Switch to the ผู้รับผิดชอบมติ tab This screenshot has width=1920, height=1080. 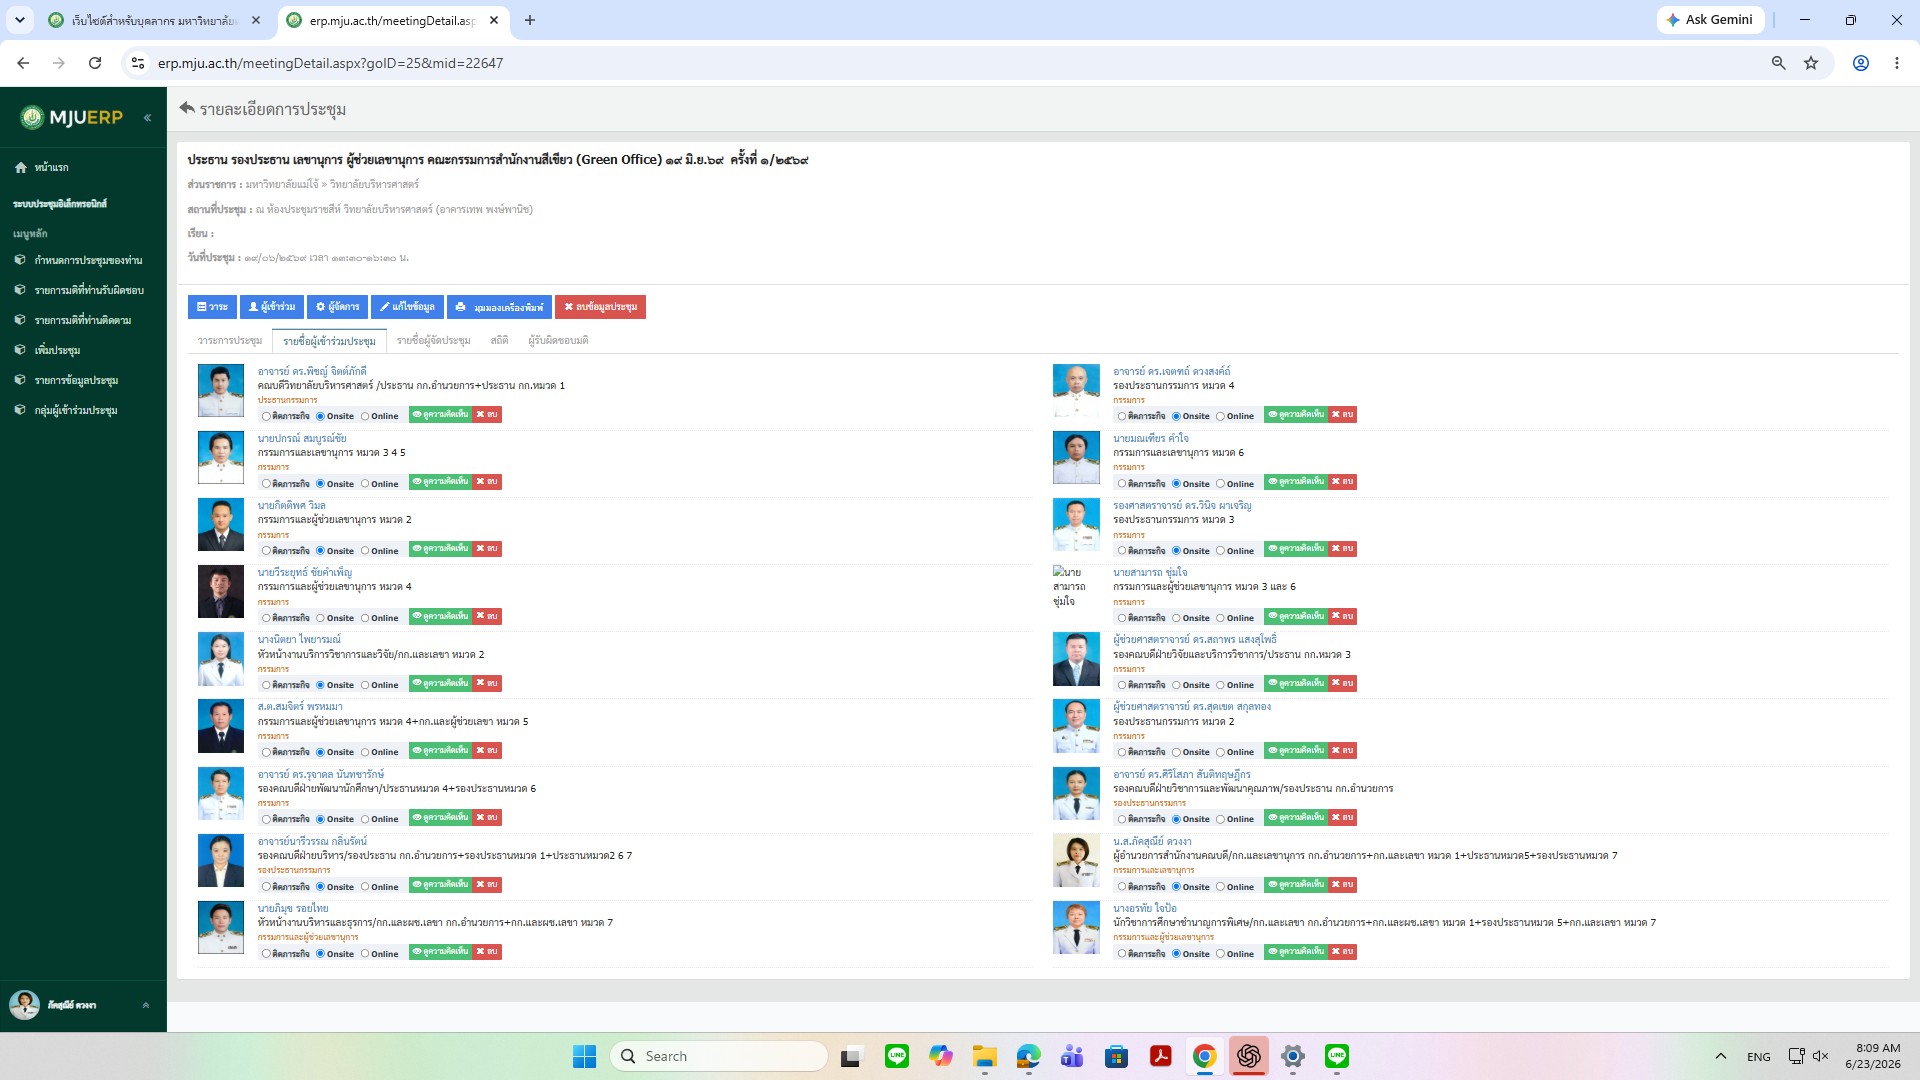coord(558,341)
